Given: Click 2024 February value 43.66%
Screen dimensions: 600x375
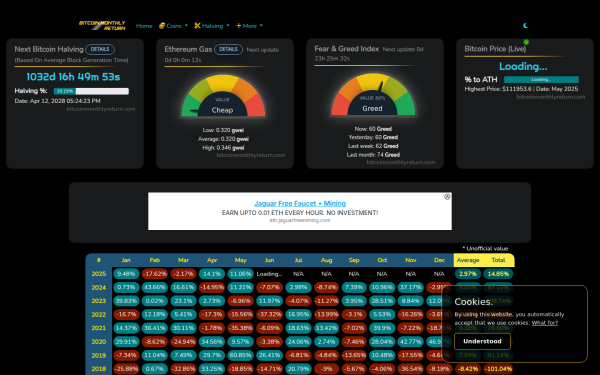Looking at the screenshot, I should click(155, 287).
